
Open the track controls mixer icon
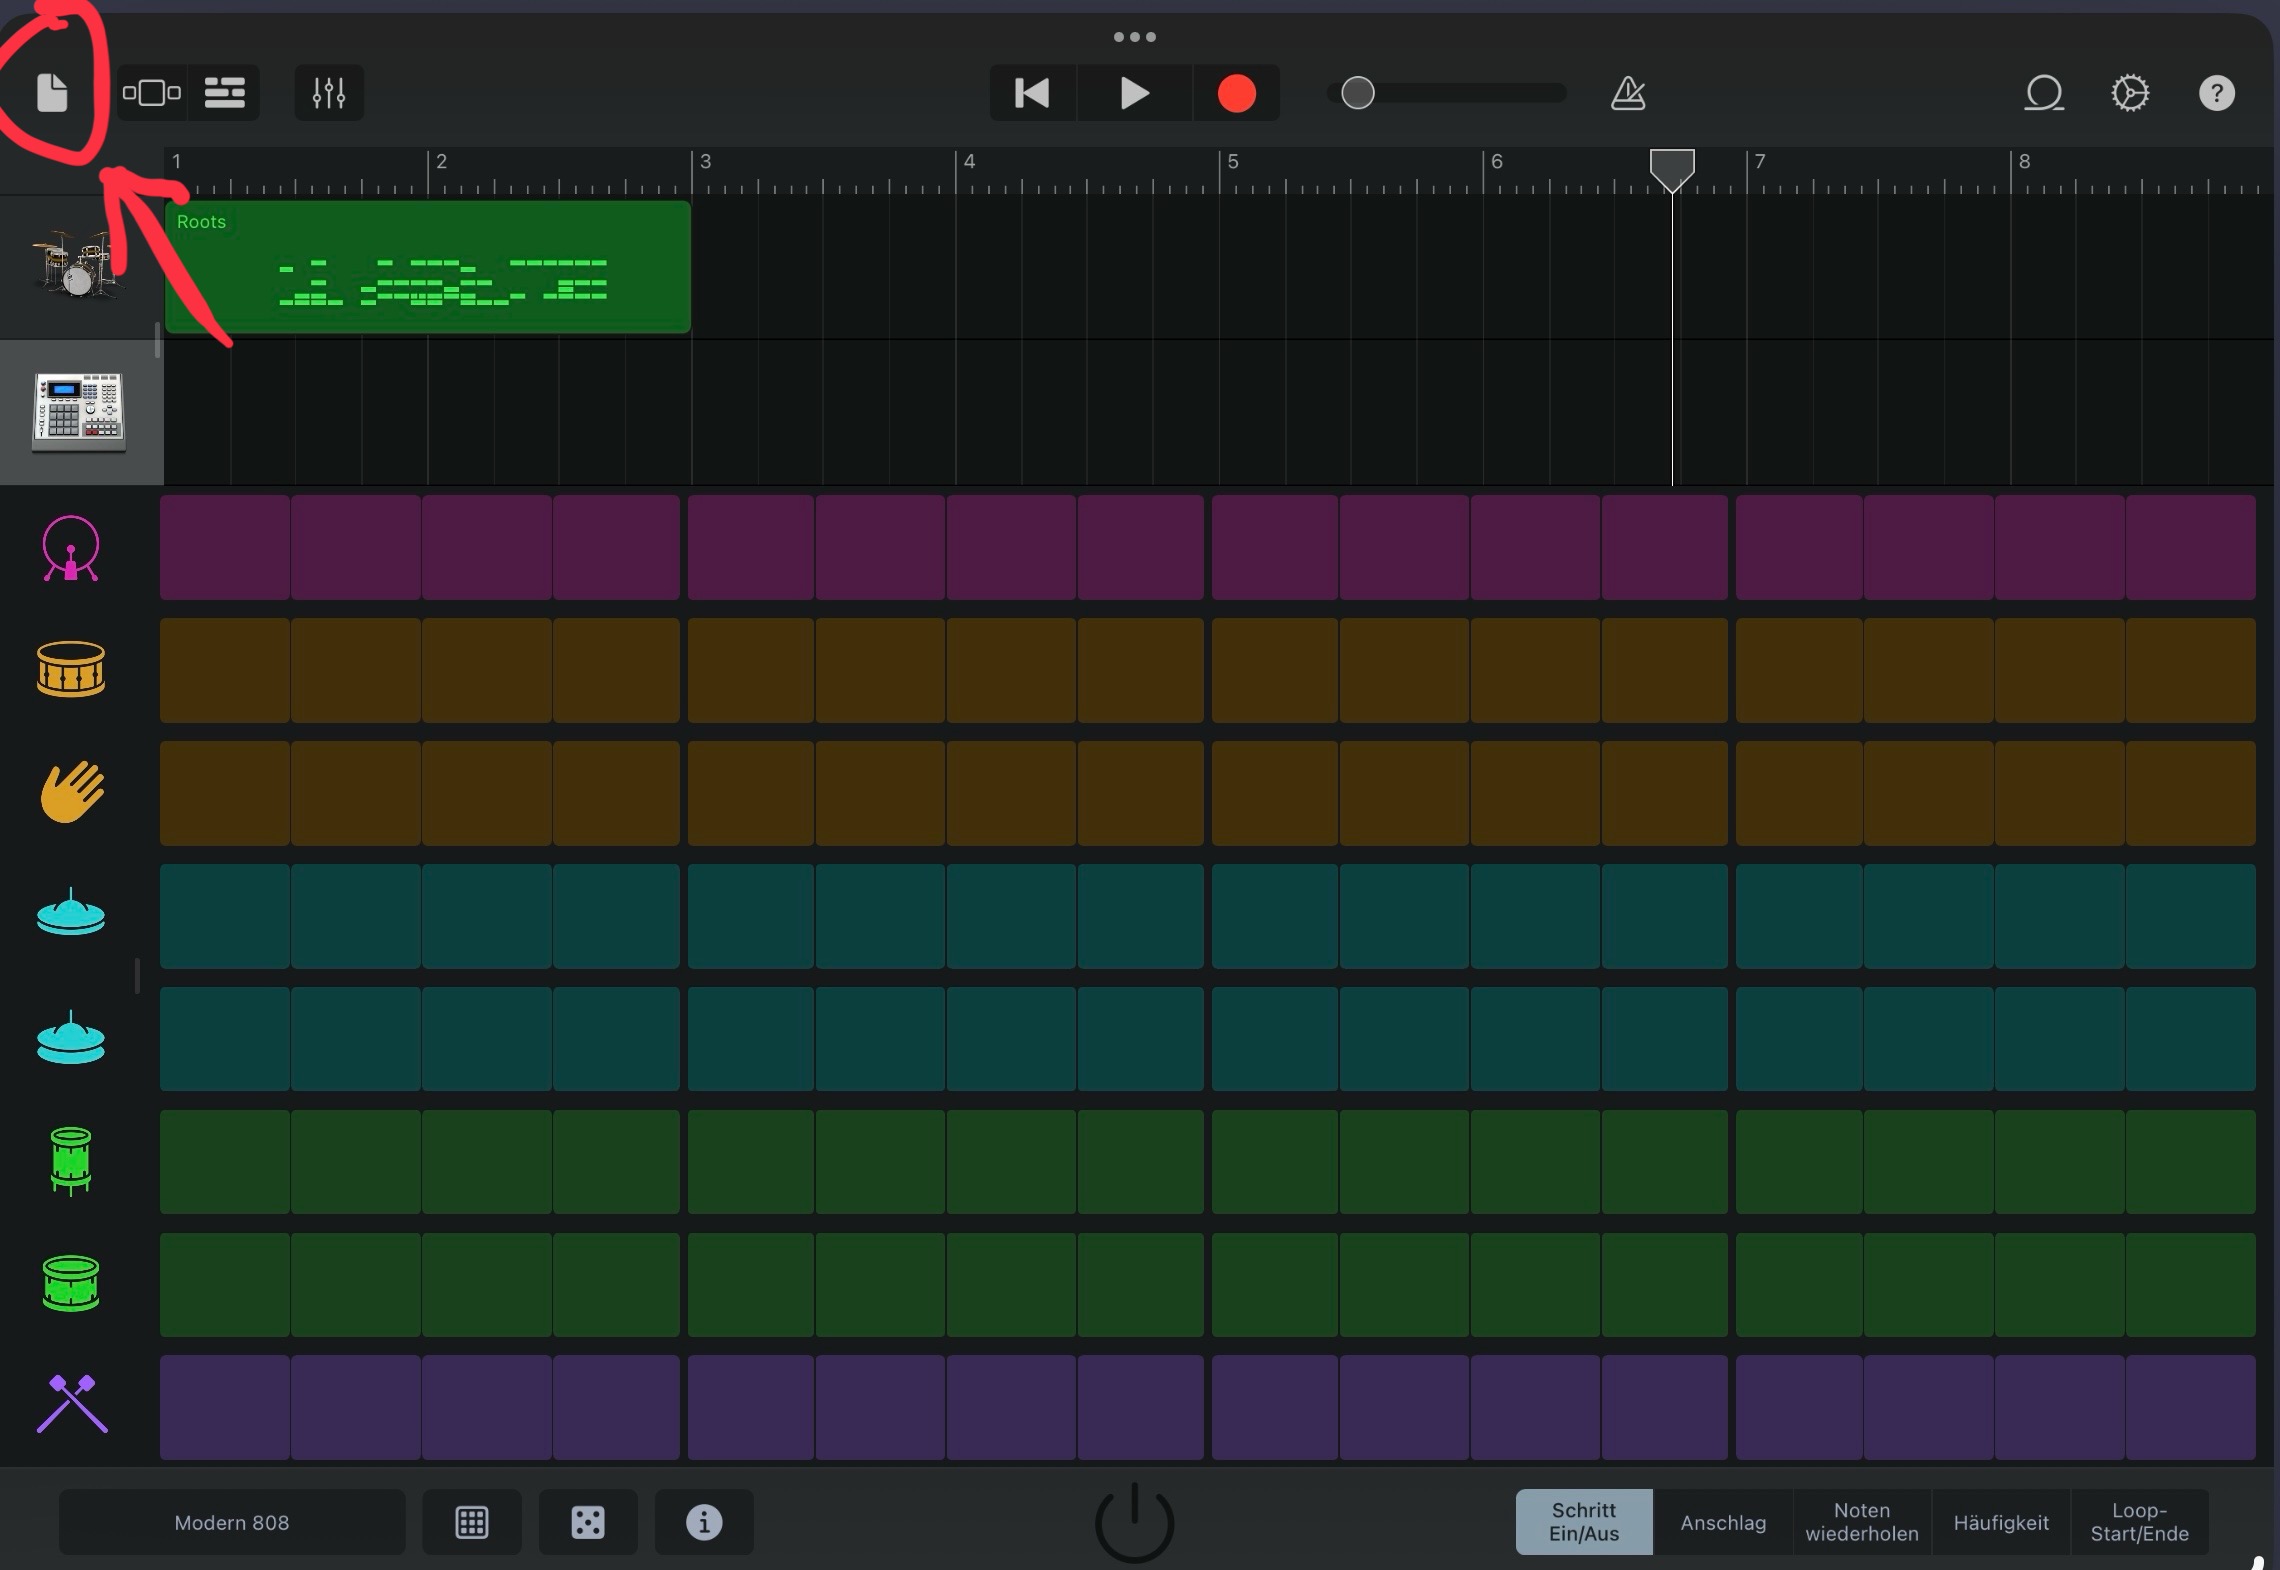pyautogui.click(x=329, y=93)
